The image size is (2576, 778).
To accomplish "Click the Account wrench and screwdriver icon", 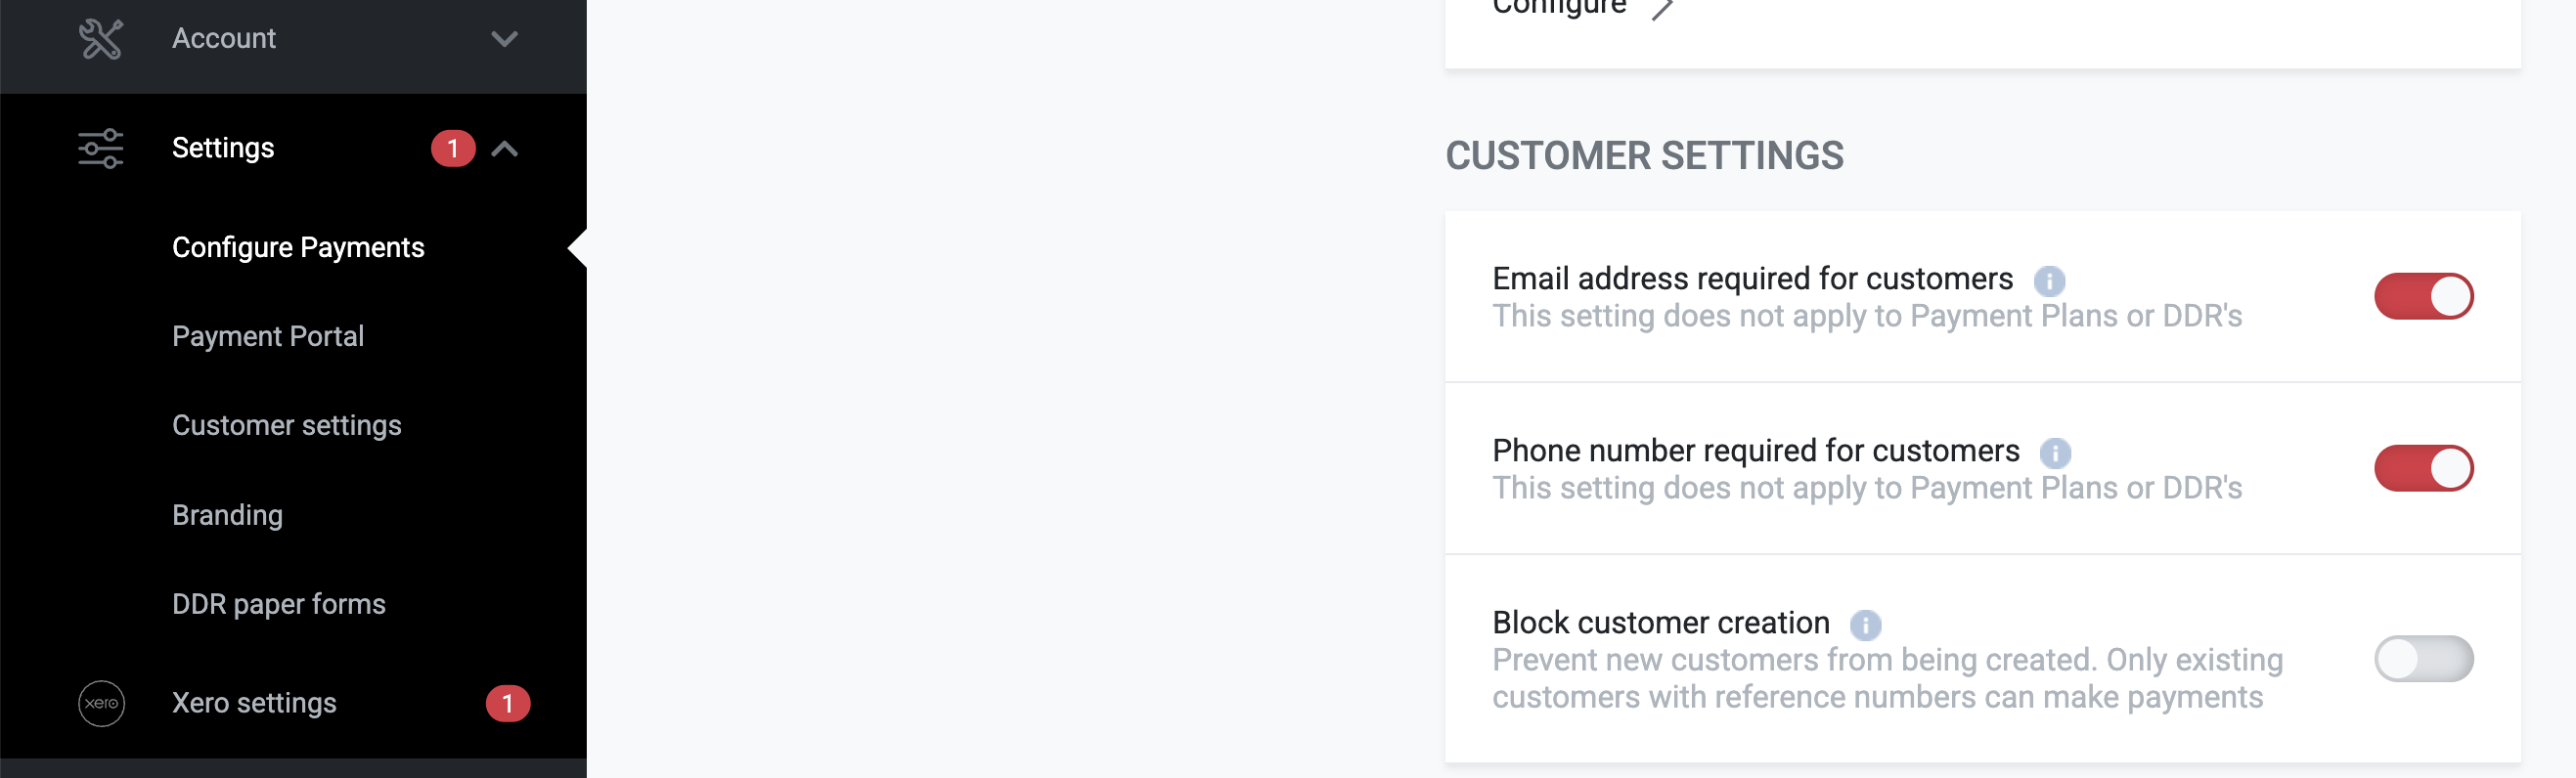I will pyautogui.click(x=101, y=39).
